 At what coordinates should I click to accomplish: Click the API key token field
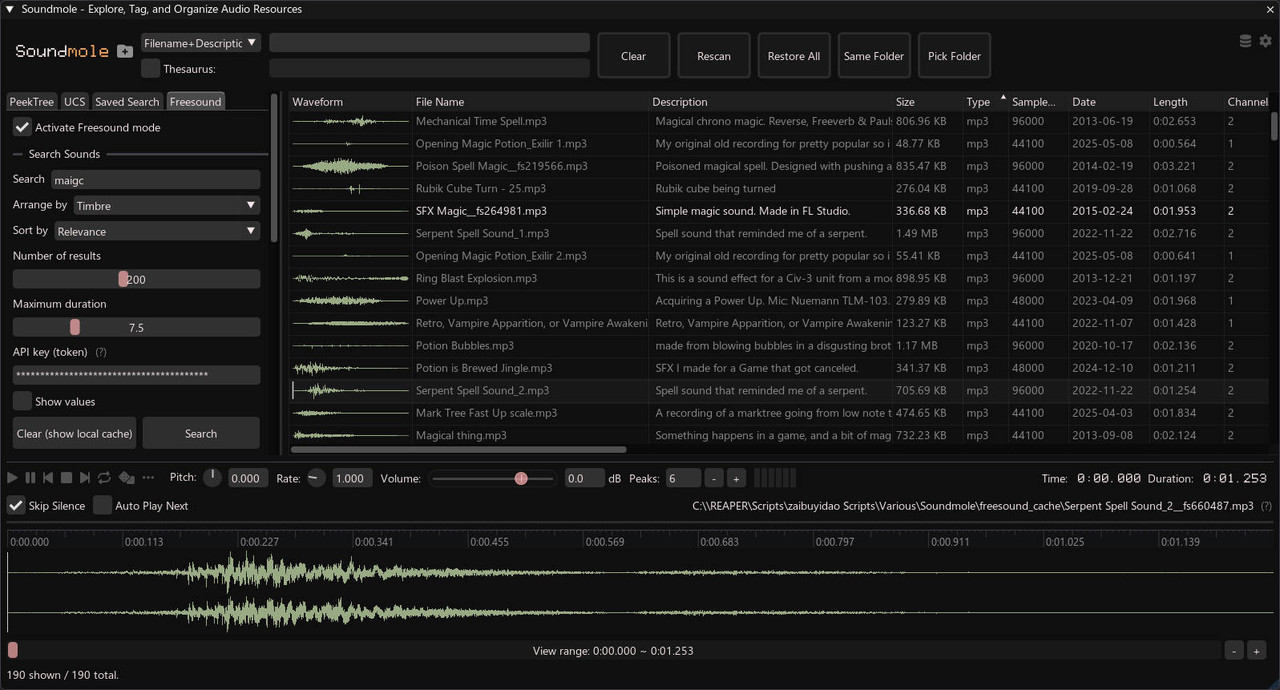[x=136, y=375]
